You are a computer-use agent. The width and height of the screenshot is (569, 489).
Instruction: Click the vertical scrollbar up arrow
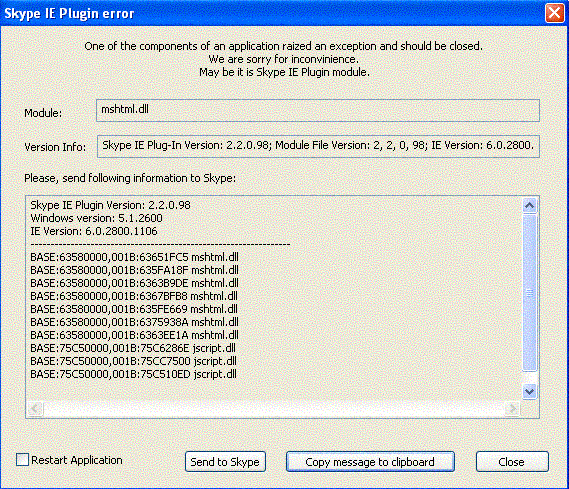(529, 206)
